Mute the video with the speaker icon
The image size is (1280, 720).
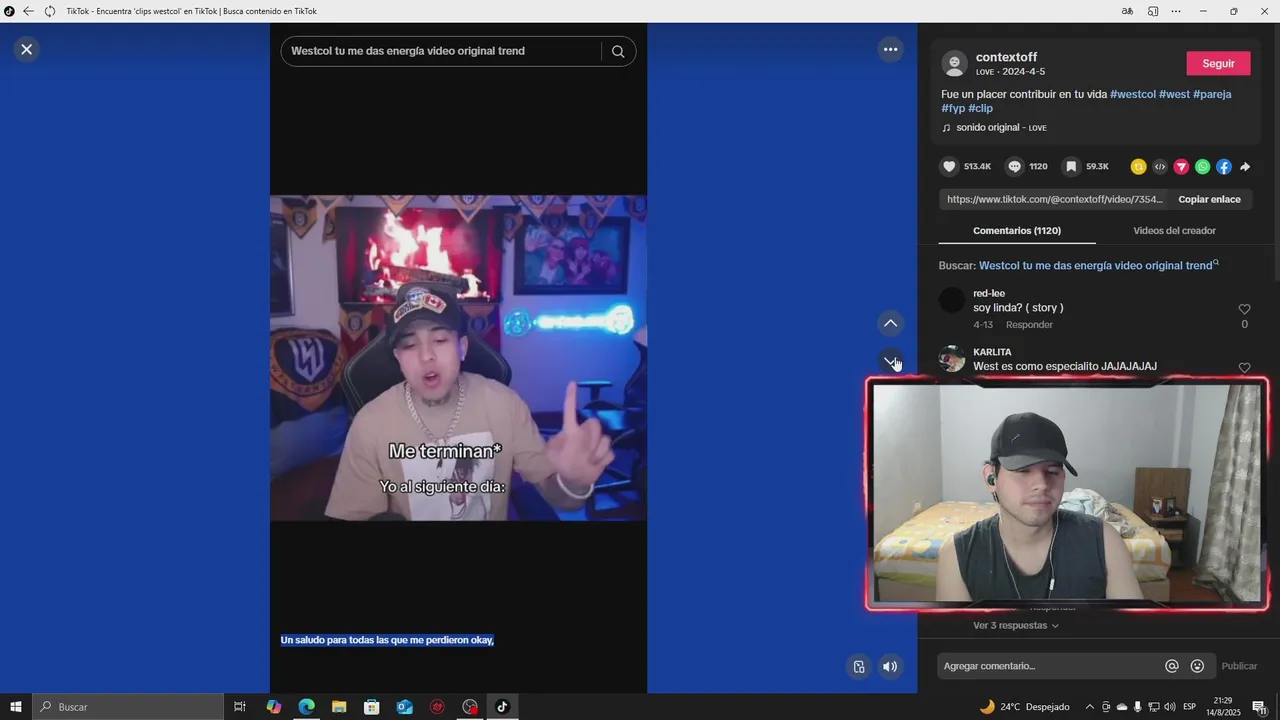[x=890, y=667]
